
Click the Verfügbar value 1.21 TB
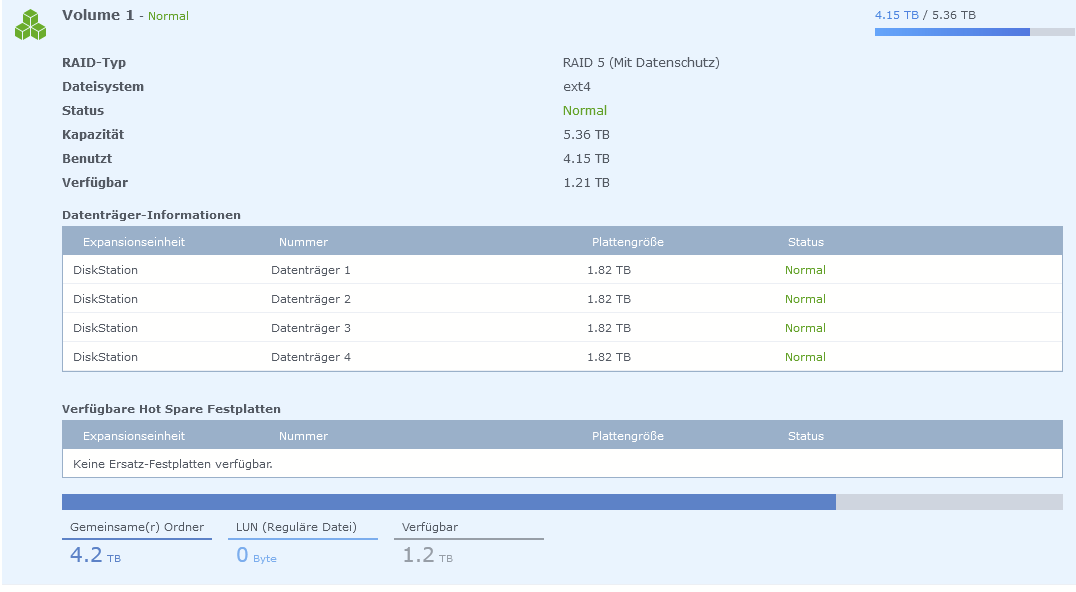(586, 182)
